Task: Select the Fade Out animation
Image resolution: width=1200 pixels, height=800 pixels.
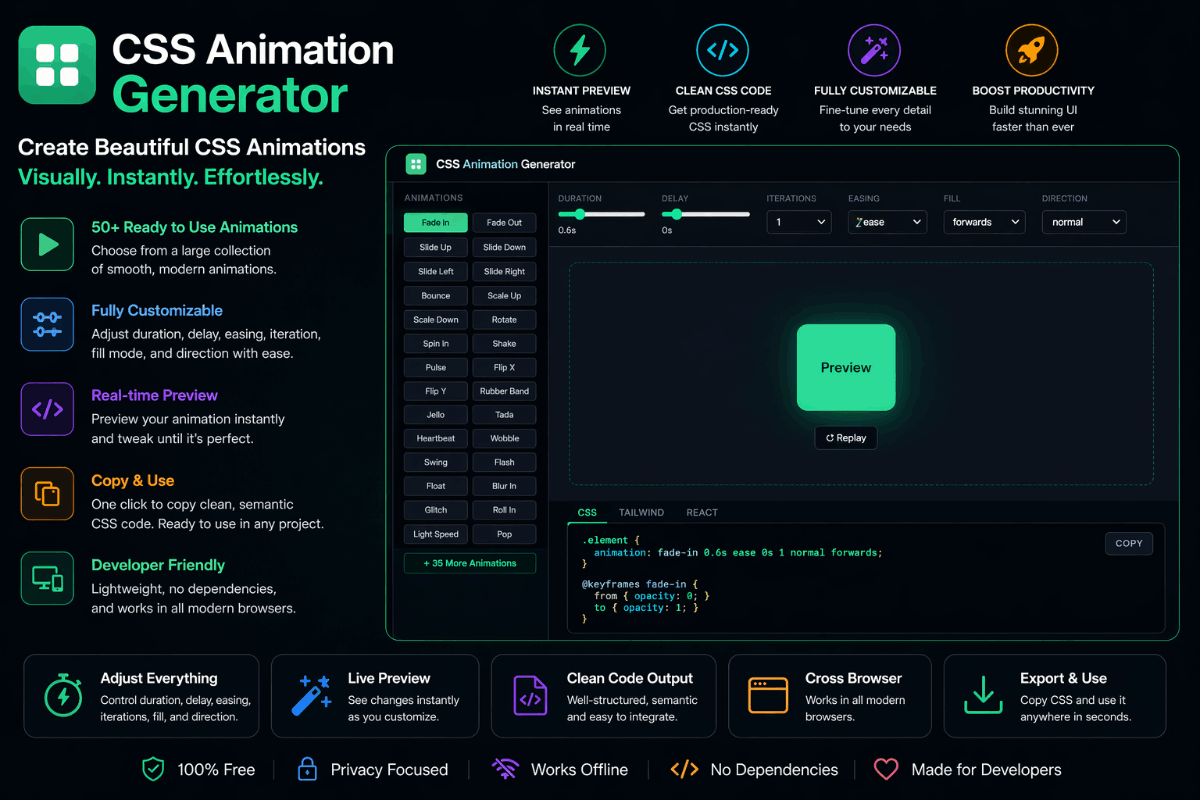Action: click(x=504, y=223)
